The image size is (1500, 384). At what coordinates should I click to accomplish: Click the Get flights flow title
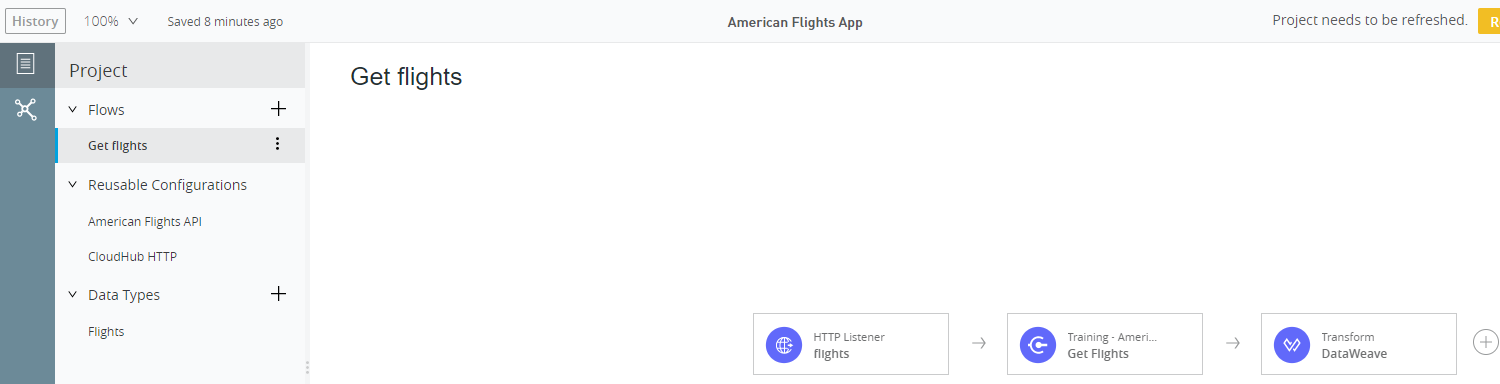(x=406, y=77)
